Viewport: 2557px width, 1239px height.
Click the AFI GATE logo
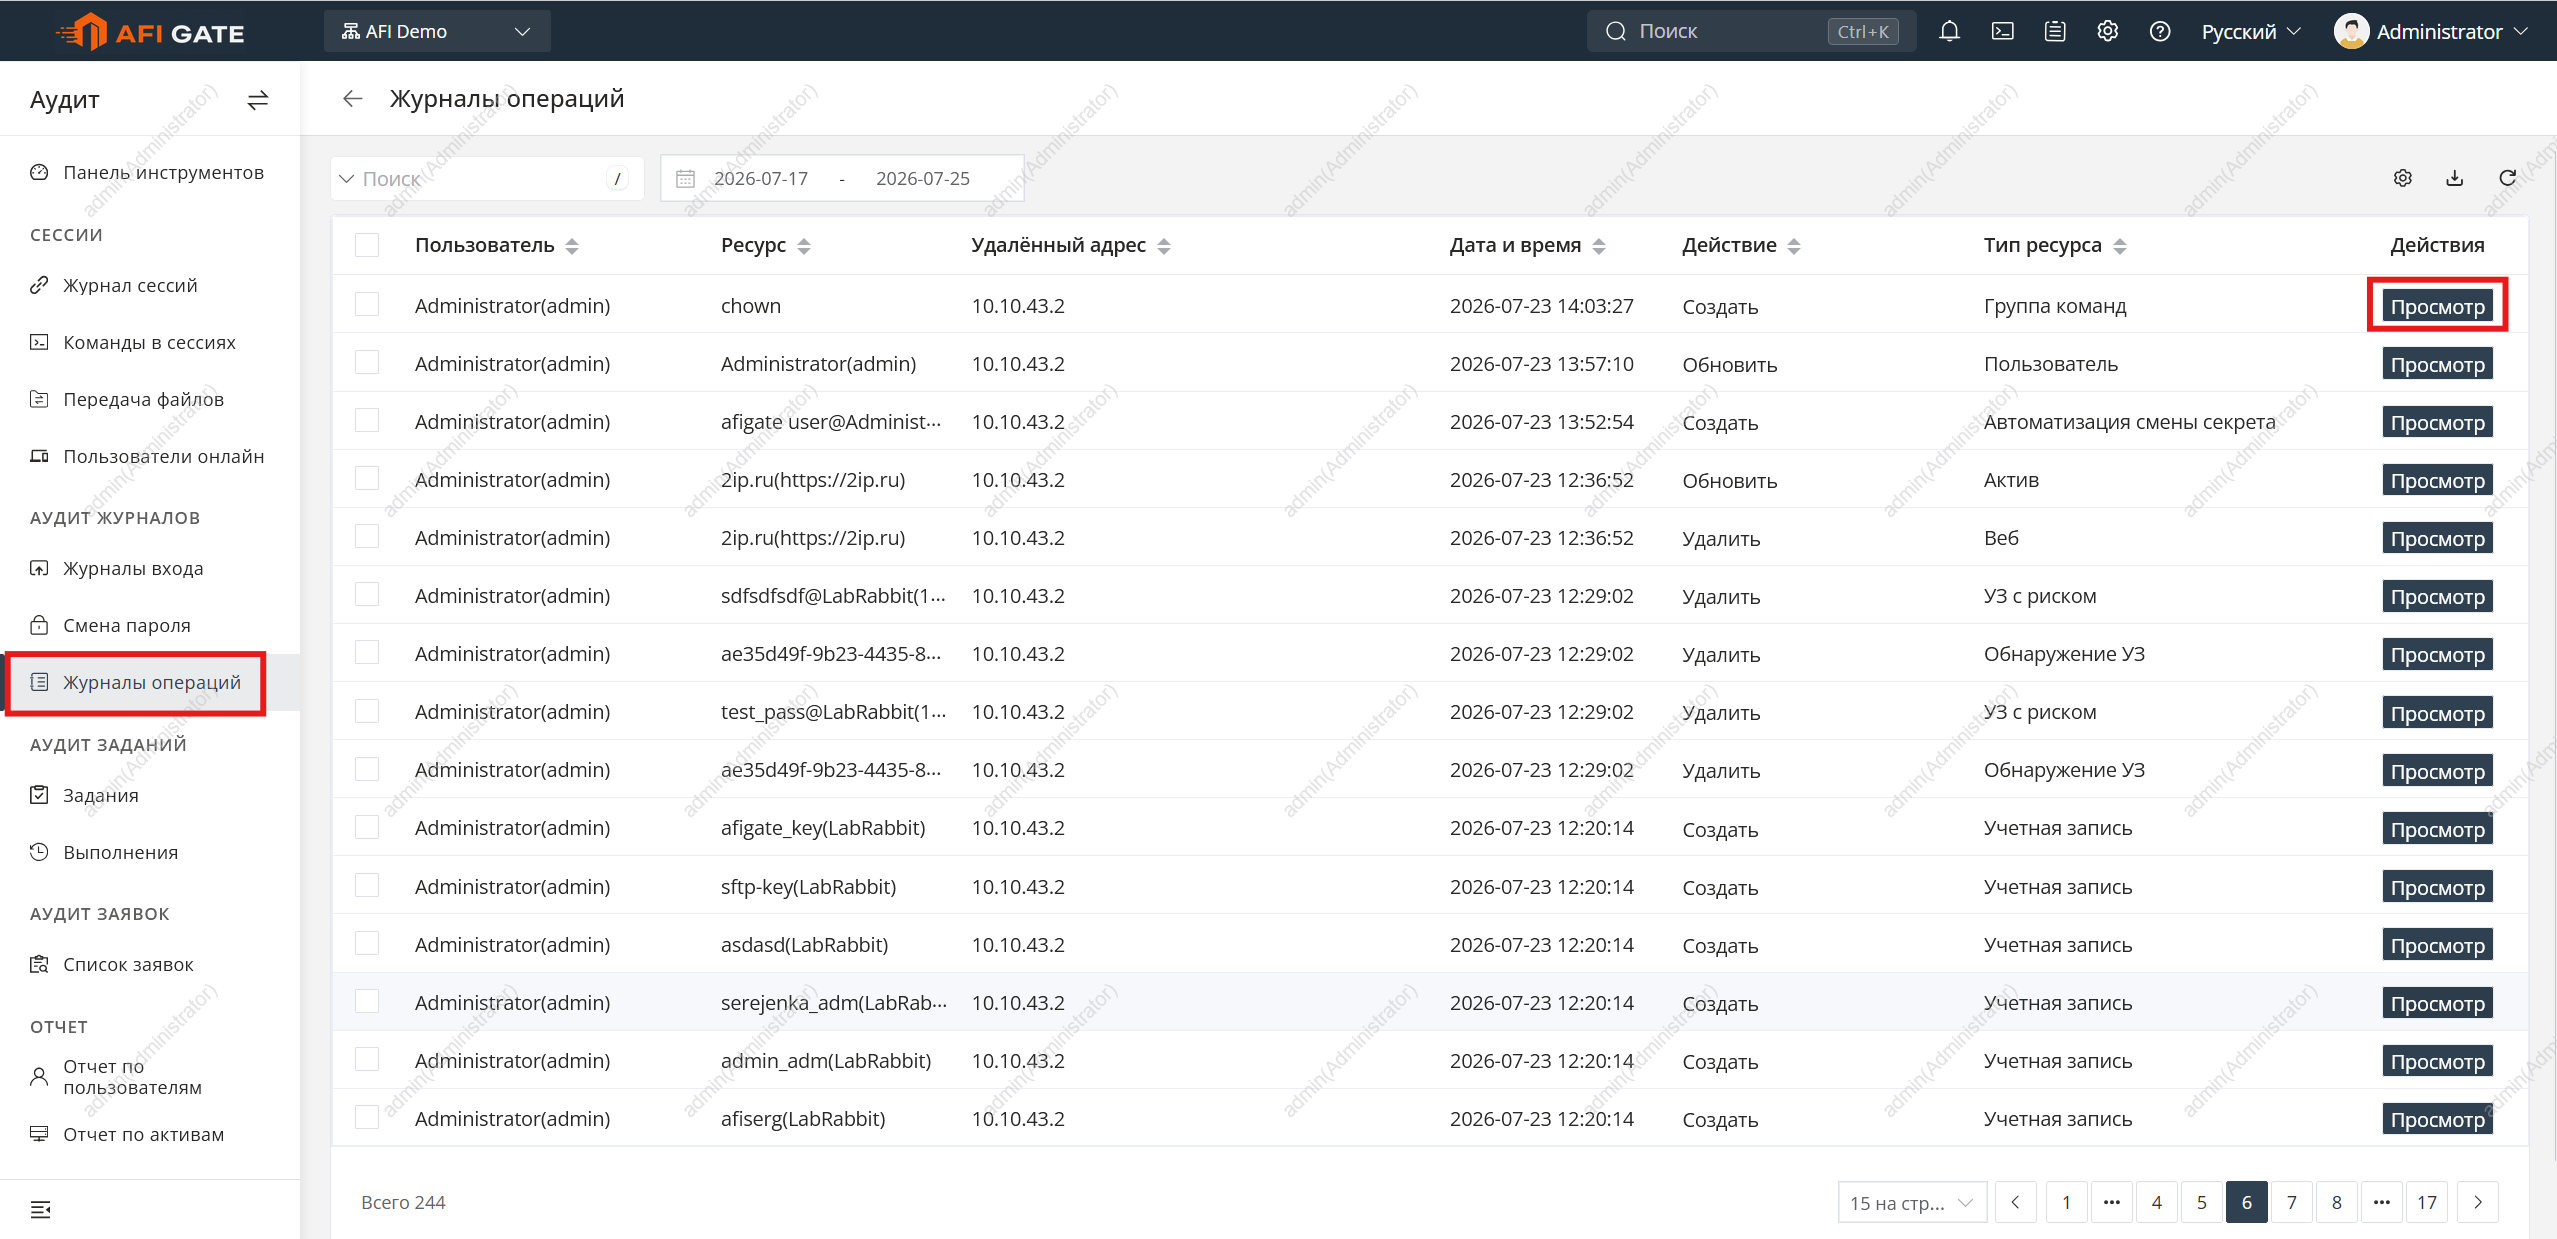(149, 32)
